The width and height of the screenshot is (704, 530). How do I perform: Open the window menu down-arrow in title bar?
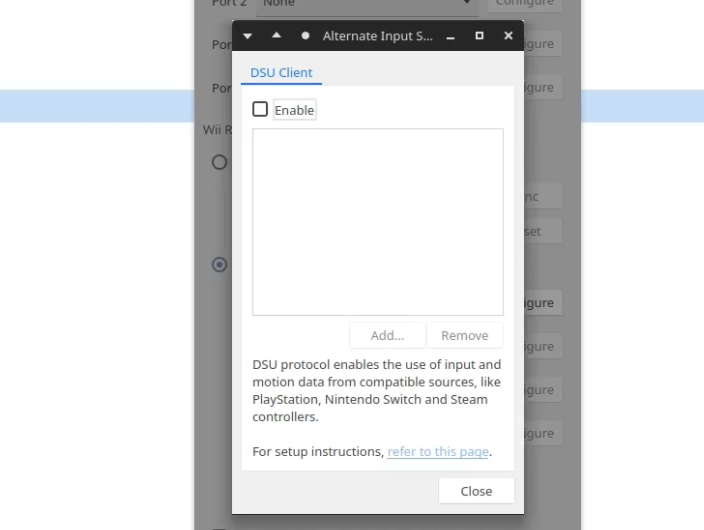(248, 36)
